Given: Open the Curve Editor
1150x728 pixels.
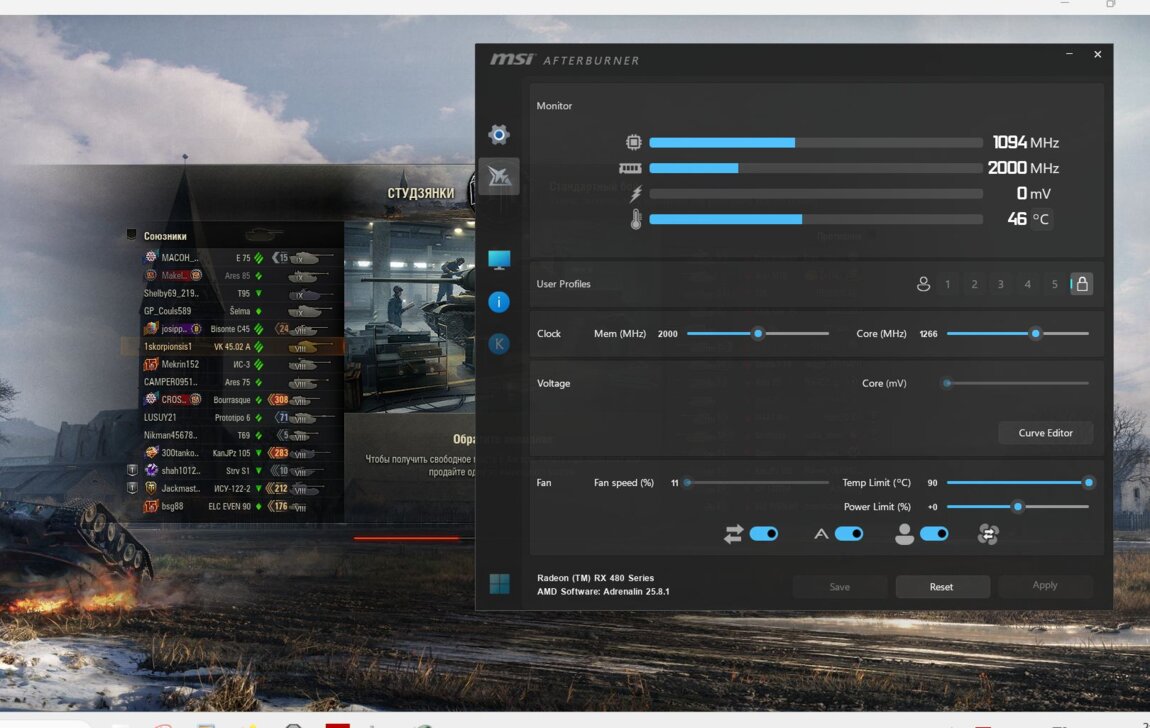Looking at the screenshot, I should pos(1045,433).
